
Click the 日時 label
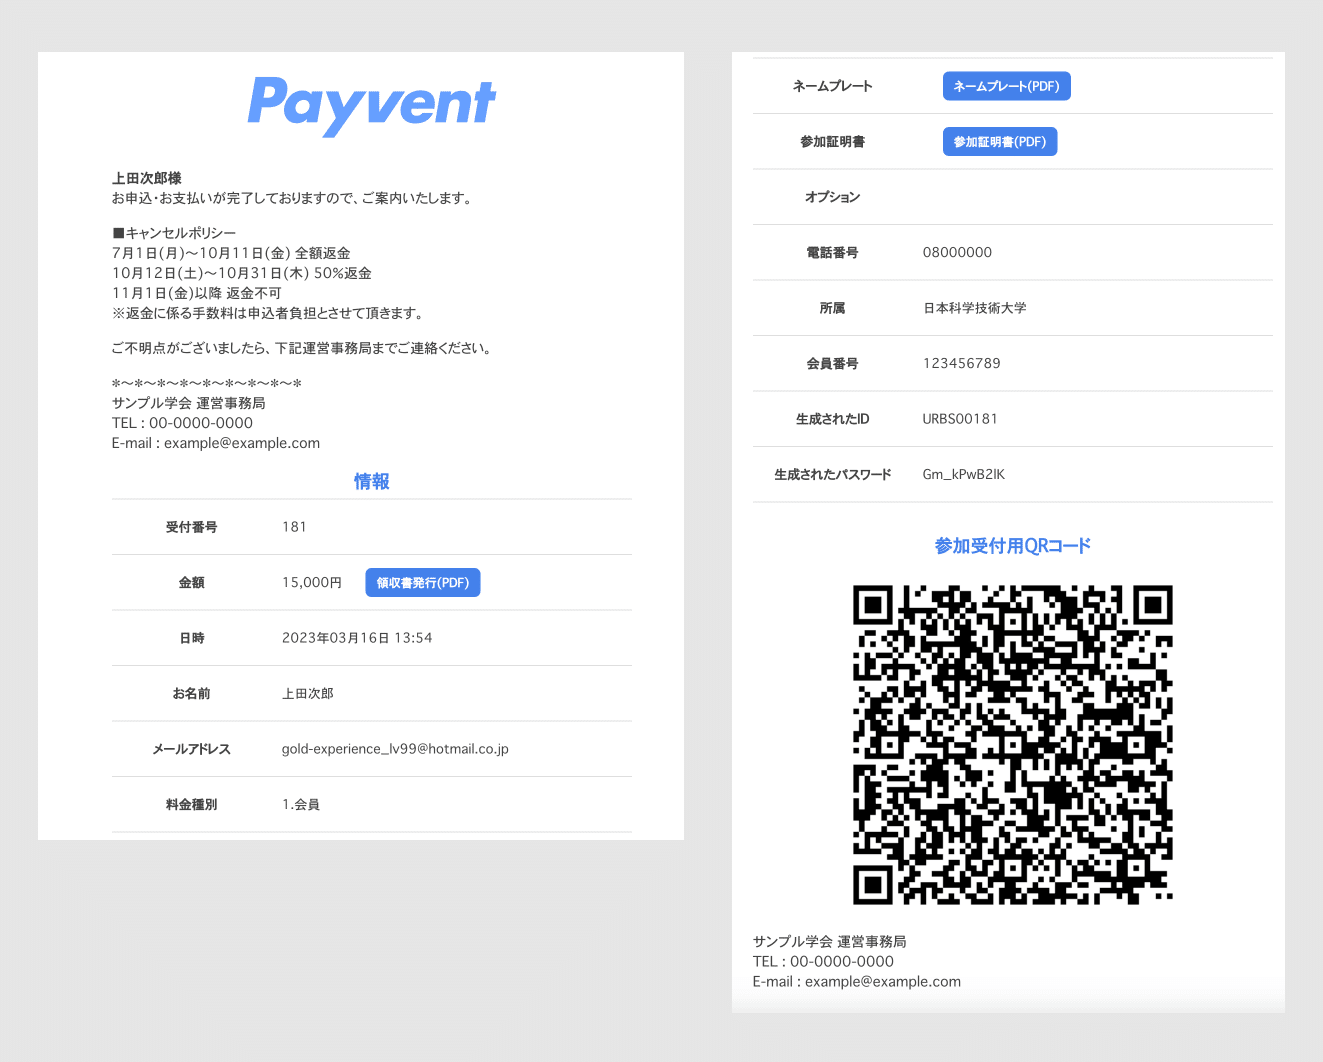[x=192, y=638]
